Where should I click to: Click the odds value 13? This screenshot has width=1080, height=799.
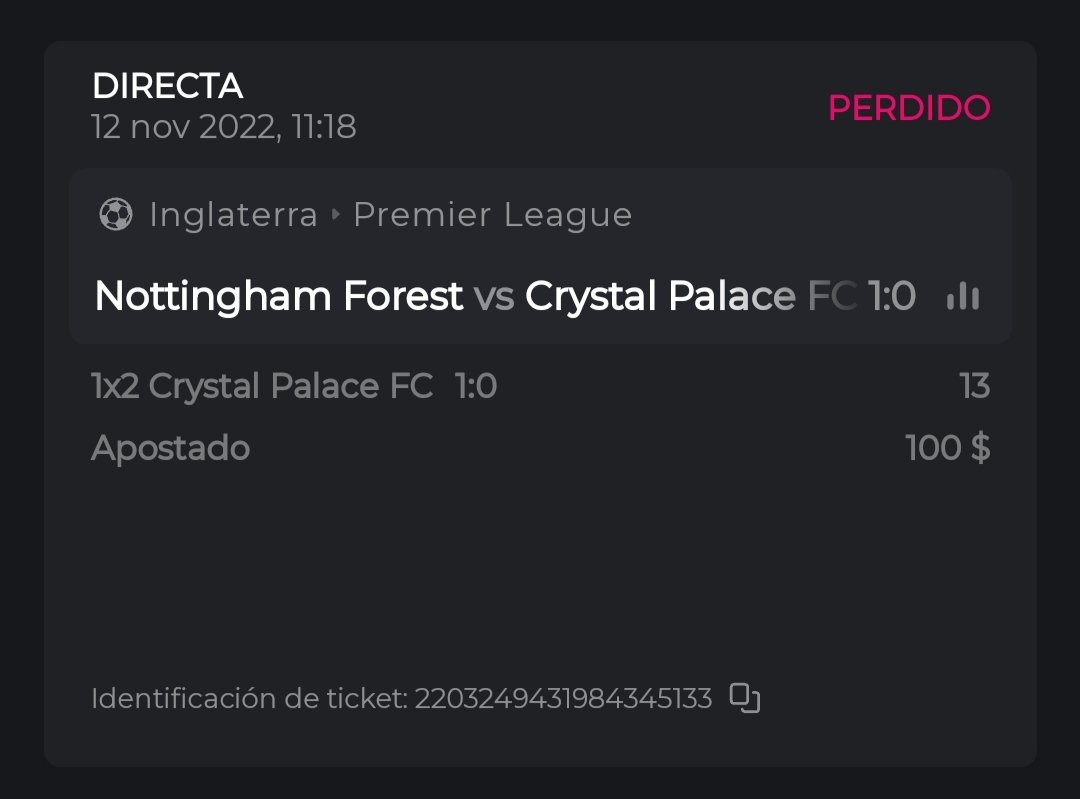[974, 386]
